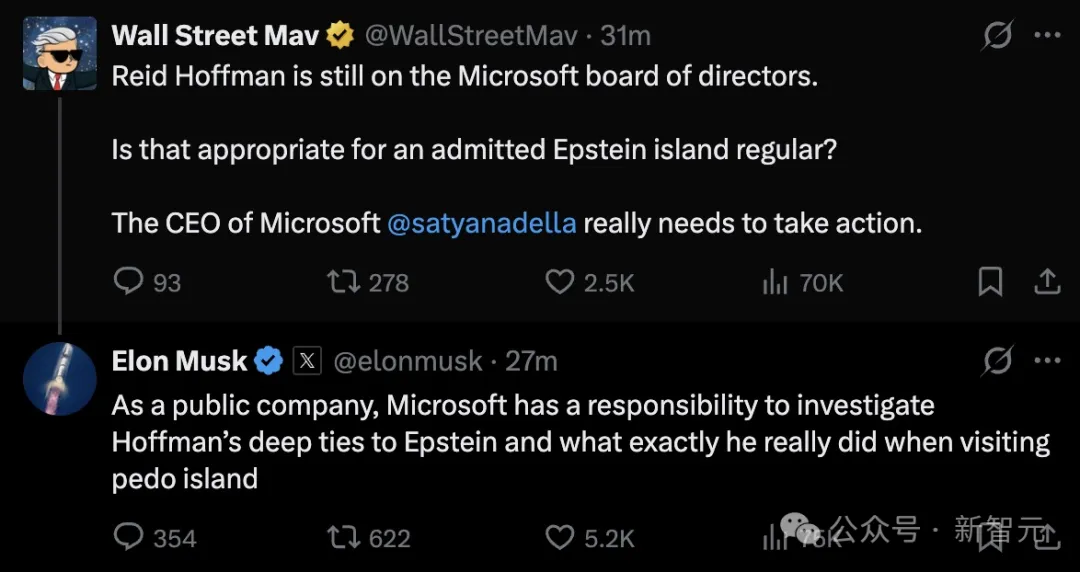This screenshot has height=572, width=1080.
Task: Click the Wall Street Mav display name
Action: 215,36
